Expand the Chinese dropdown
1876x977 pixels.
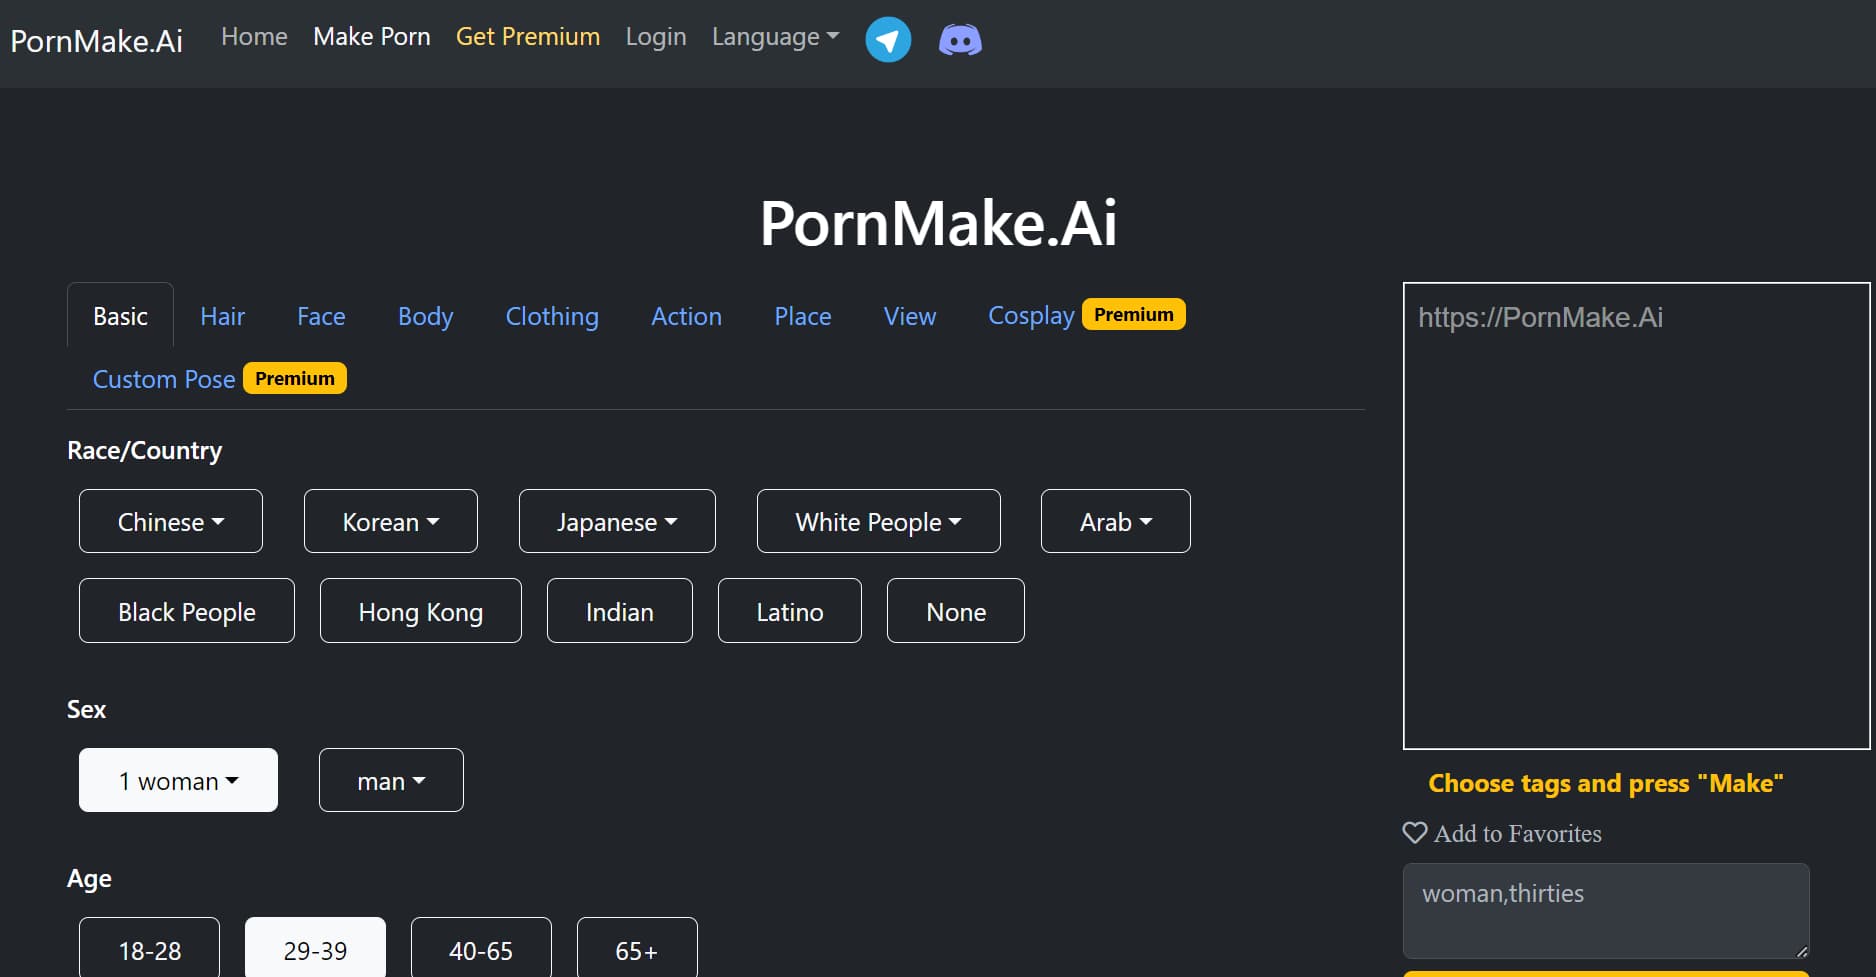tap(171, 521)
